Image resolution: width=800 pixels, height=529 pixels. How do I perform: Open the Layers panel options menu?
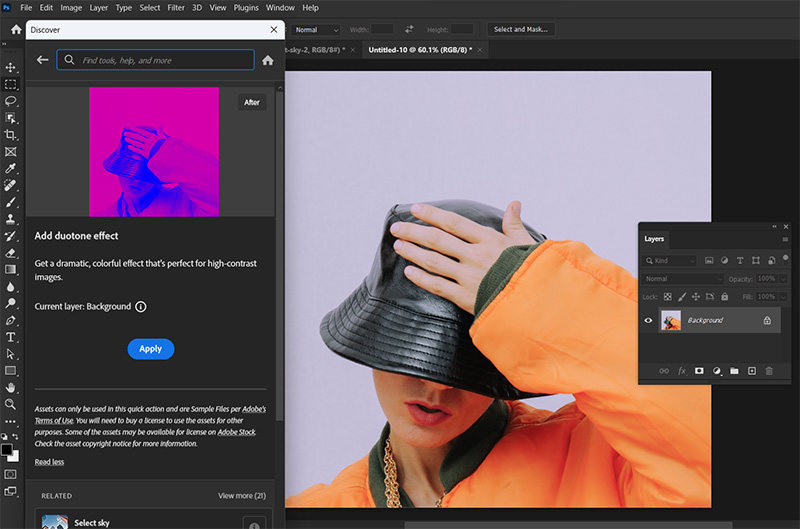[785, 239]
